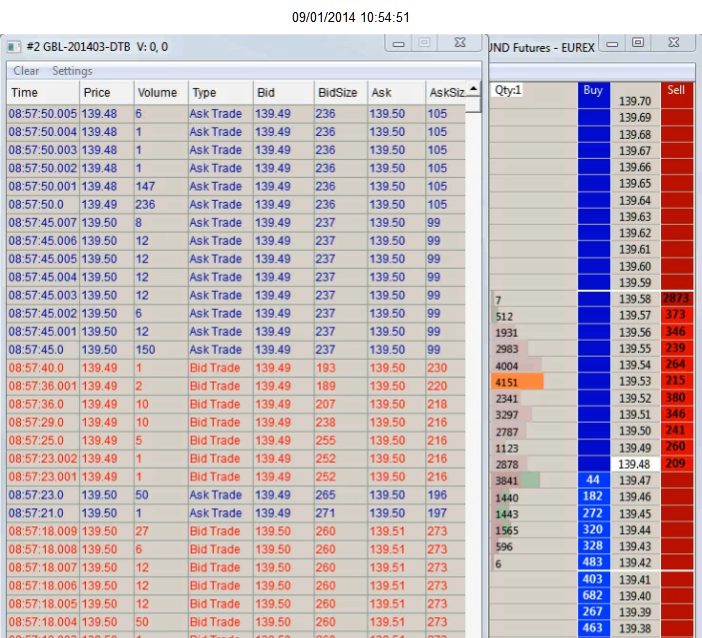Sort by the Volume column header
The width and height of the screenshot is (702, 638).
coord(161,93)
